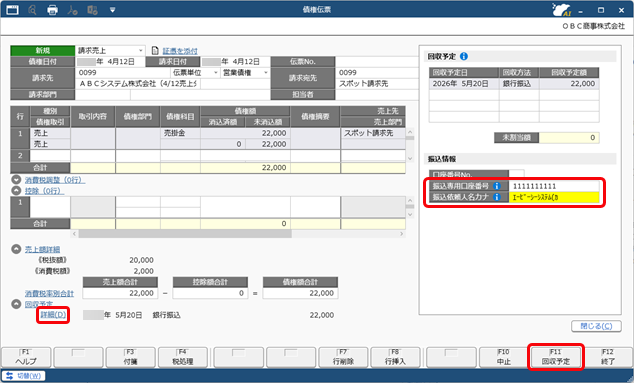Click the 振込専用口座番号 input field
Screen dimensions: 634x383
(554, 186)
